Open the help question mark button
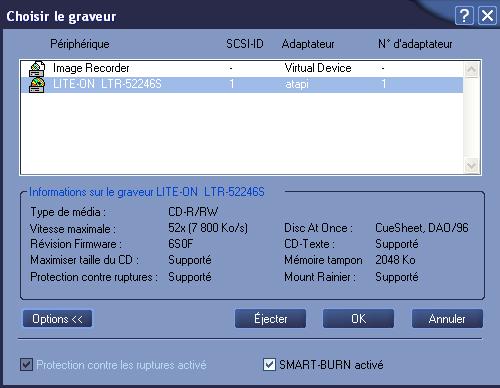This screenshot has height=388, width=500. pos(464,16)
